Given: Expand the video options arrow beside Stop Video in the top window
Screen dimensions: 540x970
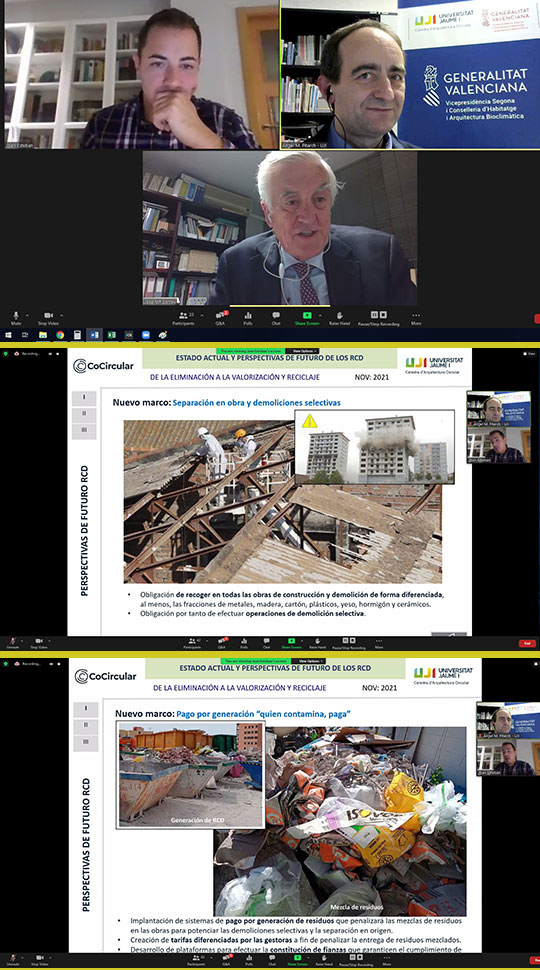Looking at the screenshot, I should pos(62,315).
